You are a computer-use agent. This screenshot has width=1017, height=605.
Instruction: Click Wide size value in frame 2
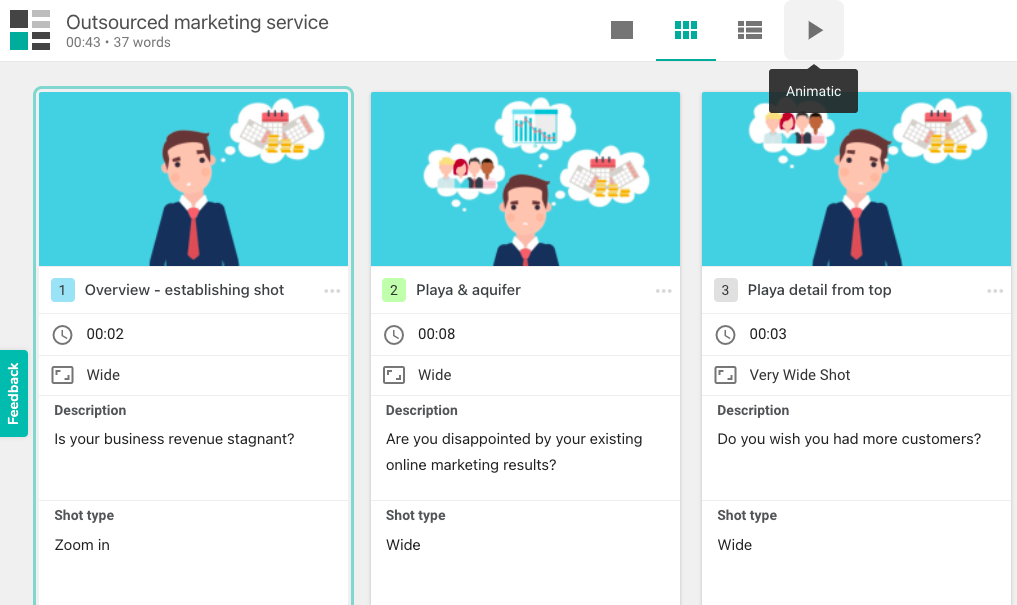click(x=435, y=375)
